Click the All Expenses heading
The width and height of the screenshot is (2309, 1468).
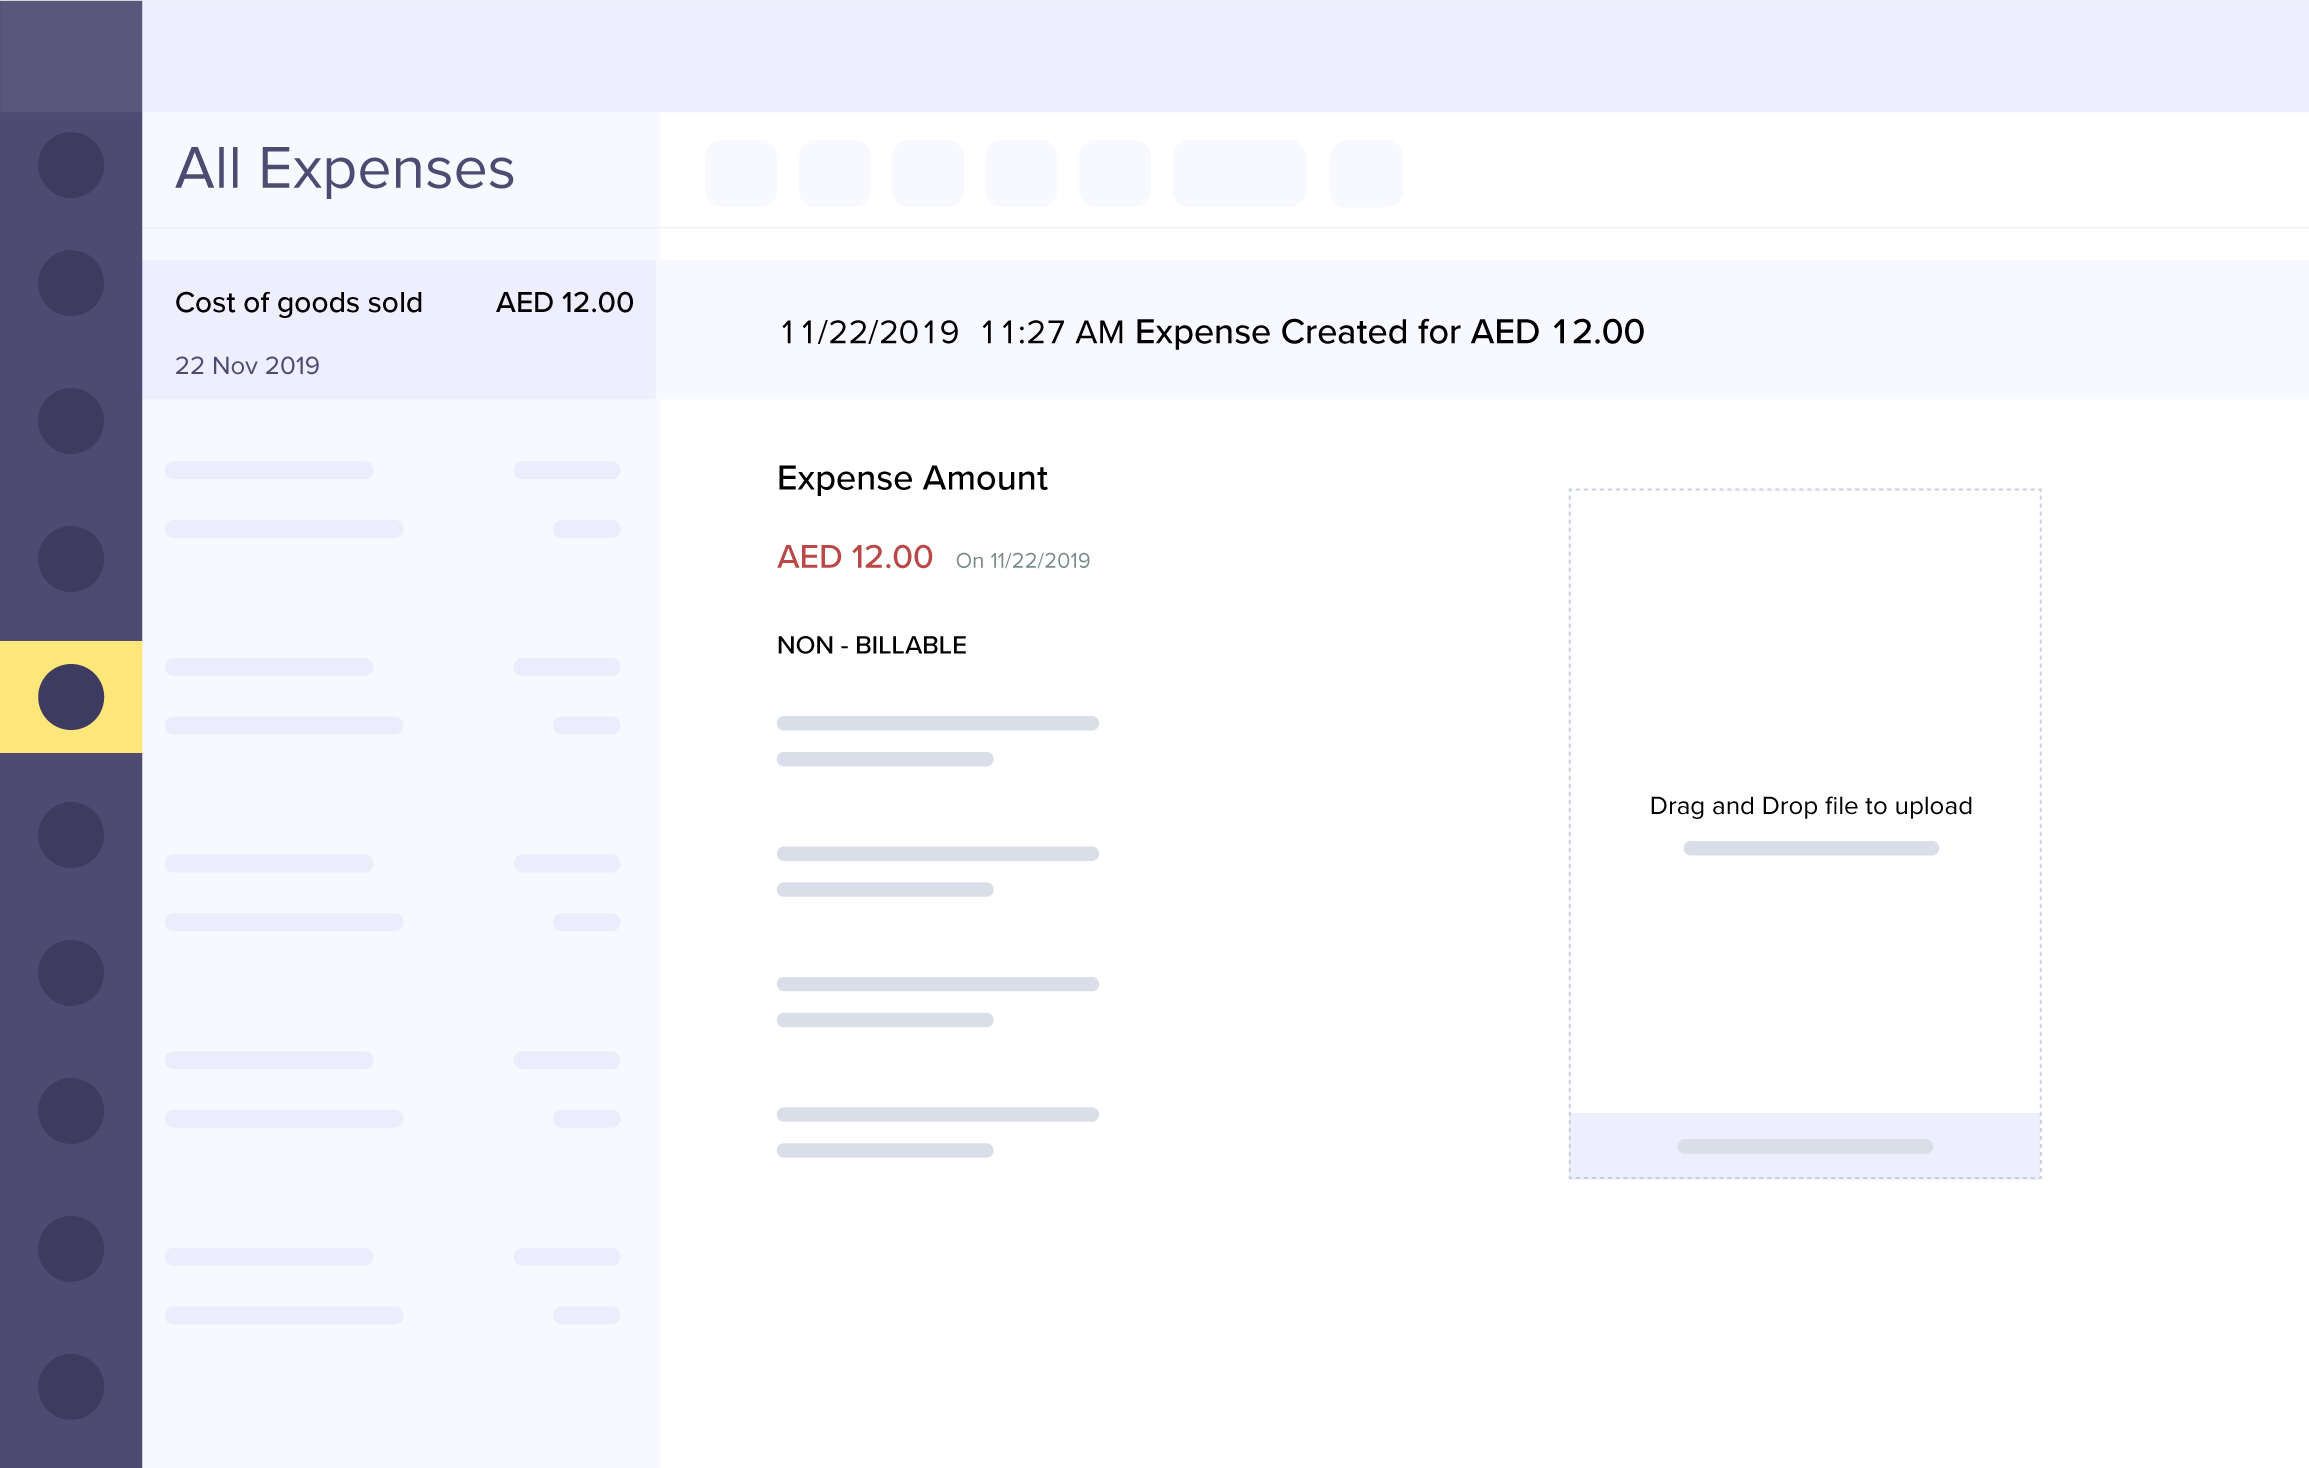point(345,169)
